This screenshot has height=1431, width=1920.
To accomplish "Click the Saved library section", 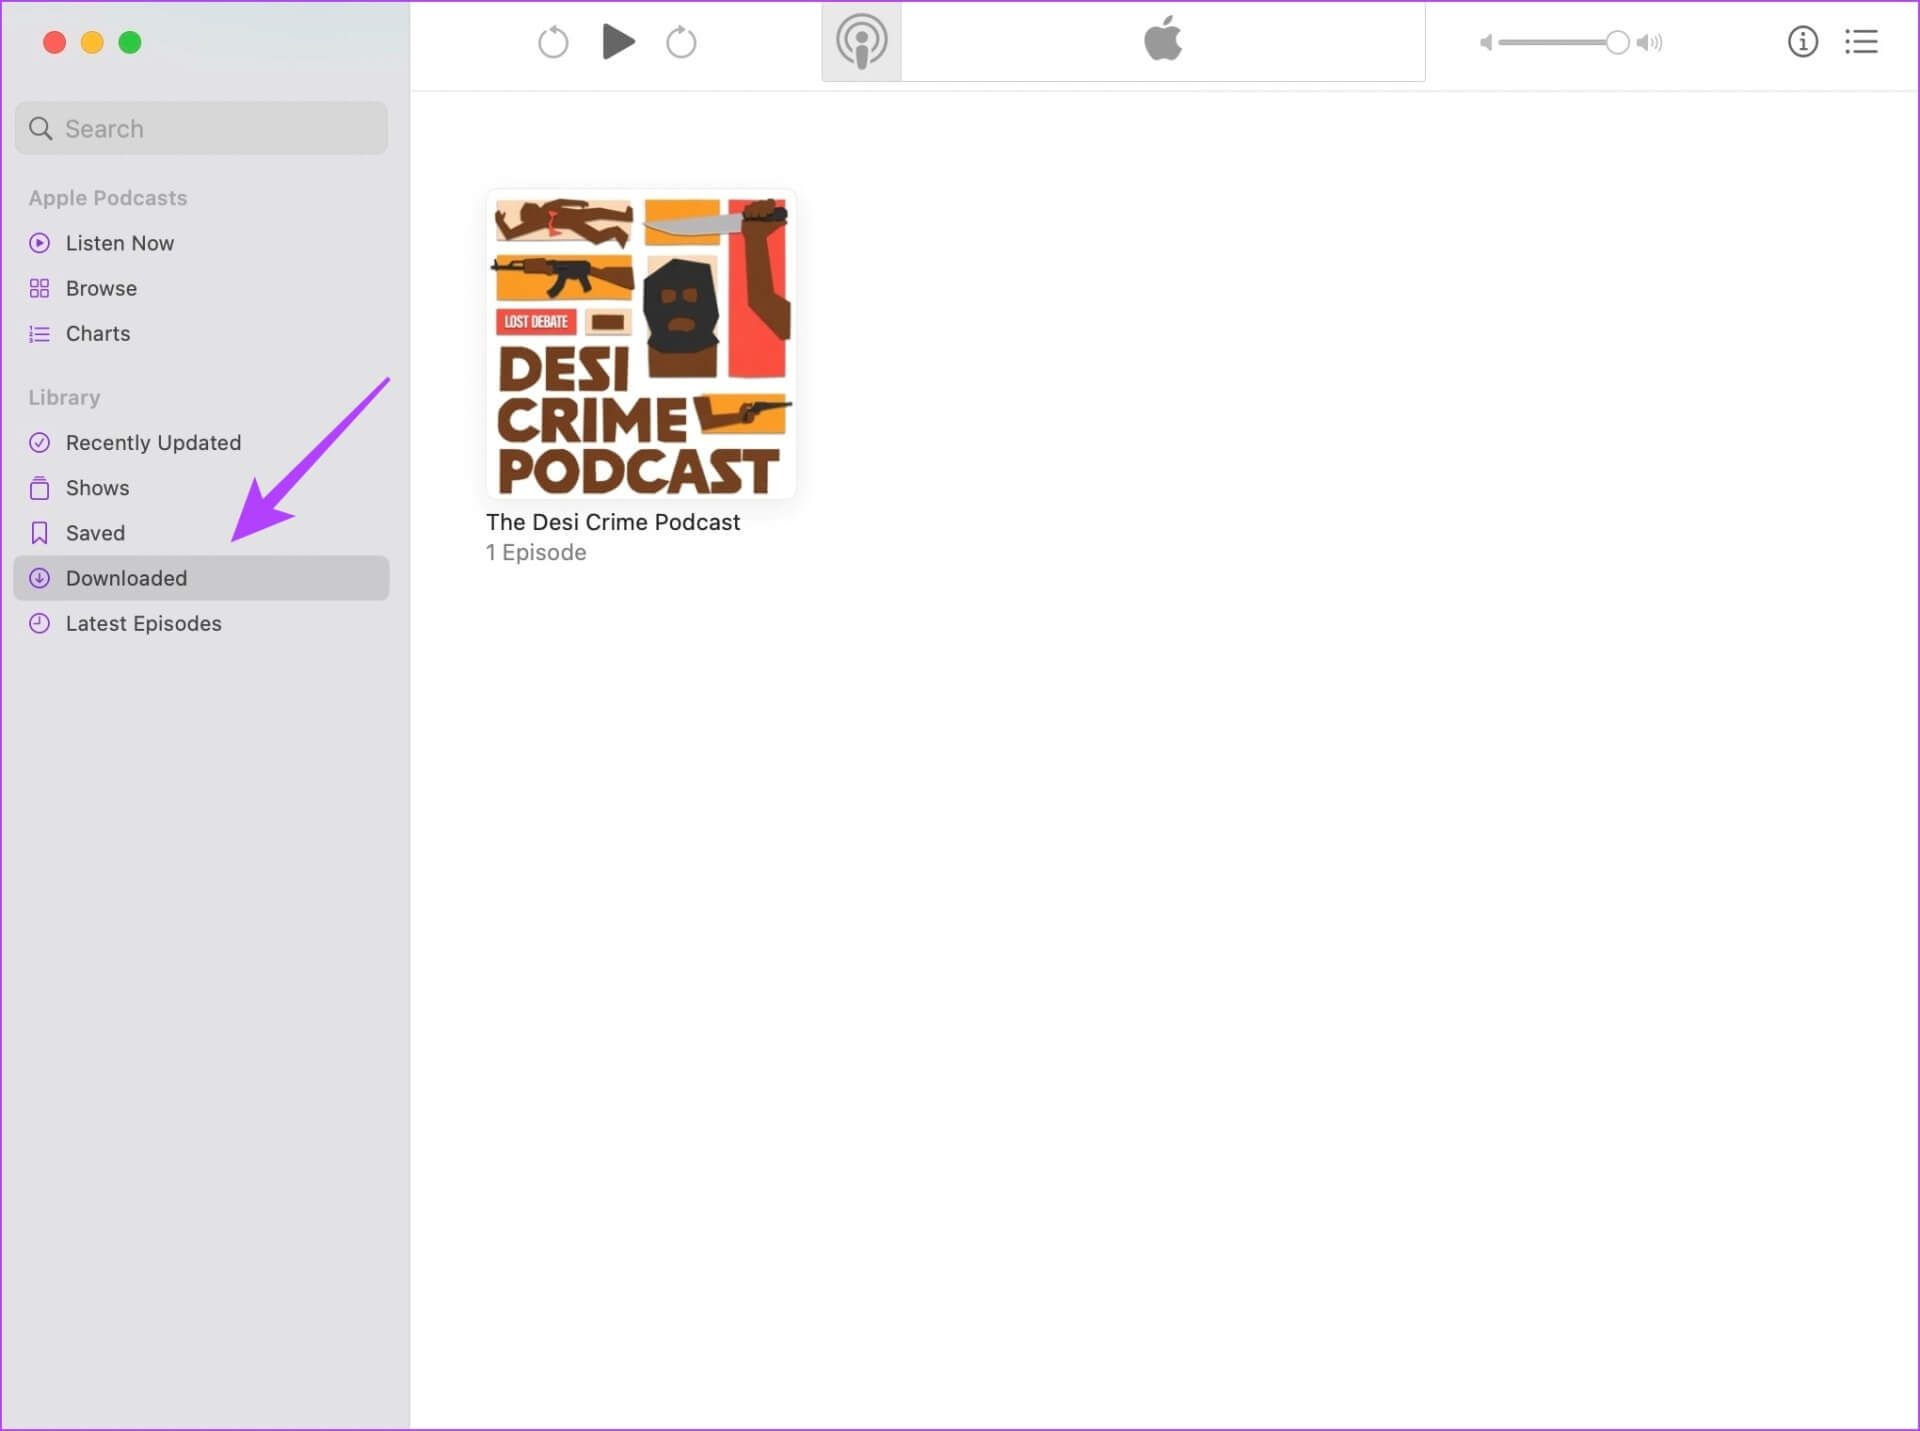I will click(x=95, y=532).
